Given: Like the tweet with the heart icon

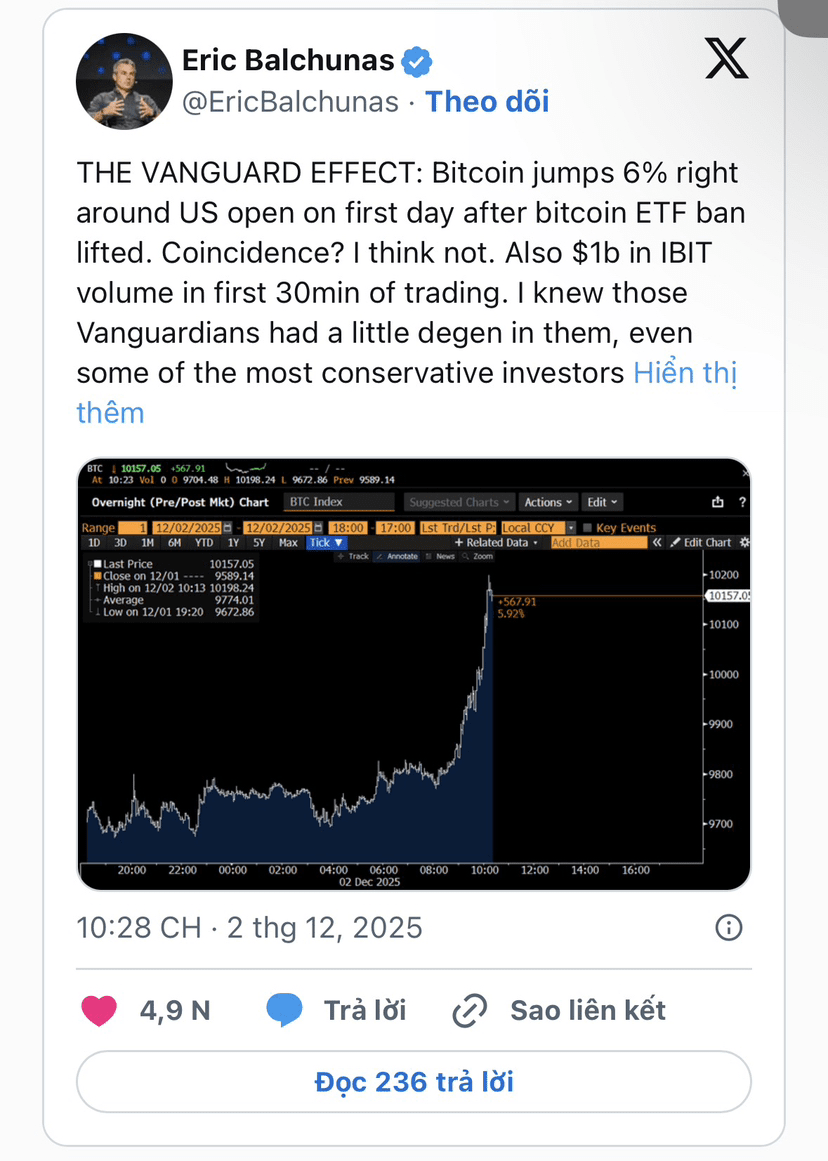Looking at the screenshot, I should 99,1010.
